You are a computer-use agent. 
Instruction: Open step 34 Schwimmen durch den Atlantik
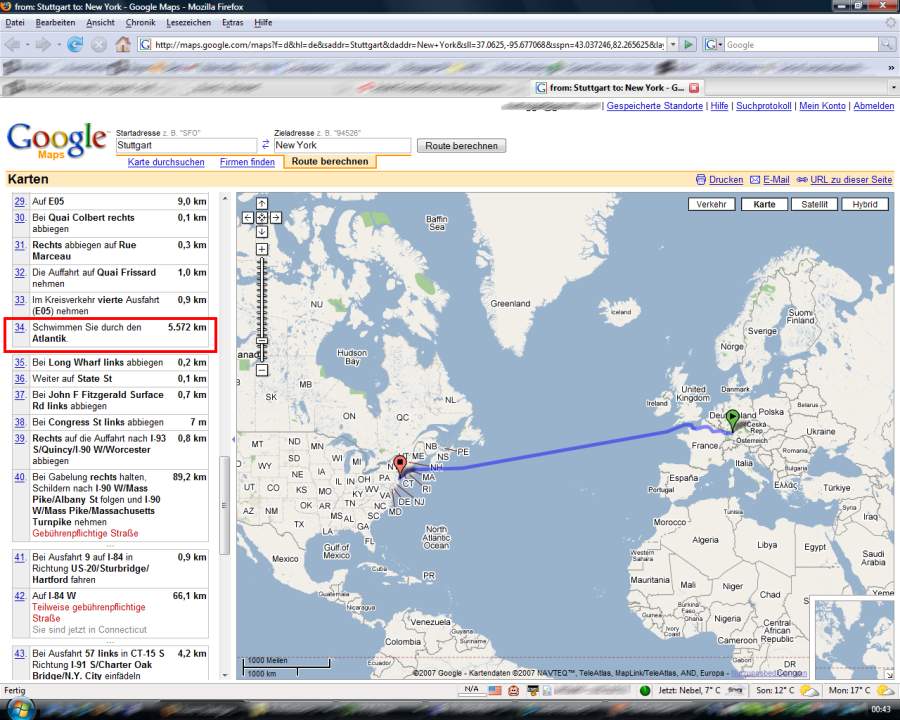[20, 327]
